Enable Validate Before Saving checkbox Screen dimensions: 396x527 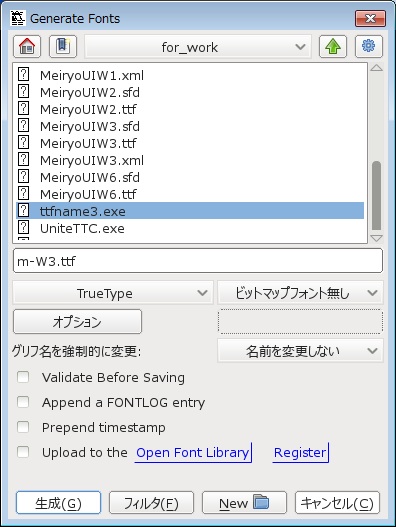[23, 377]
